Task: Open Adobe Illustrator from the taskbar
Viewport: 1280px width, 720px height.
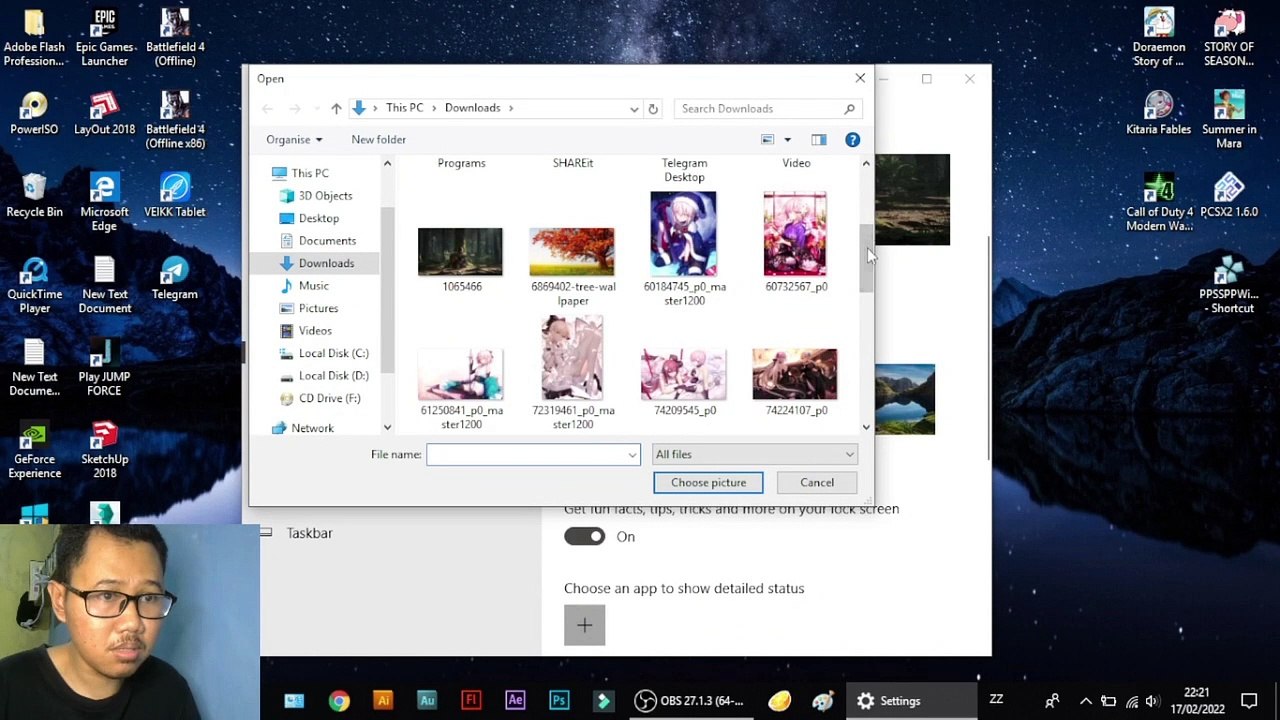Action: (x=383, y=701)
